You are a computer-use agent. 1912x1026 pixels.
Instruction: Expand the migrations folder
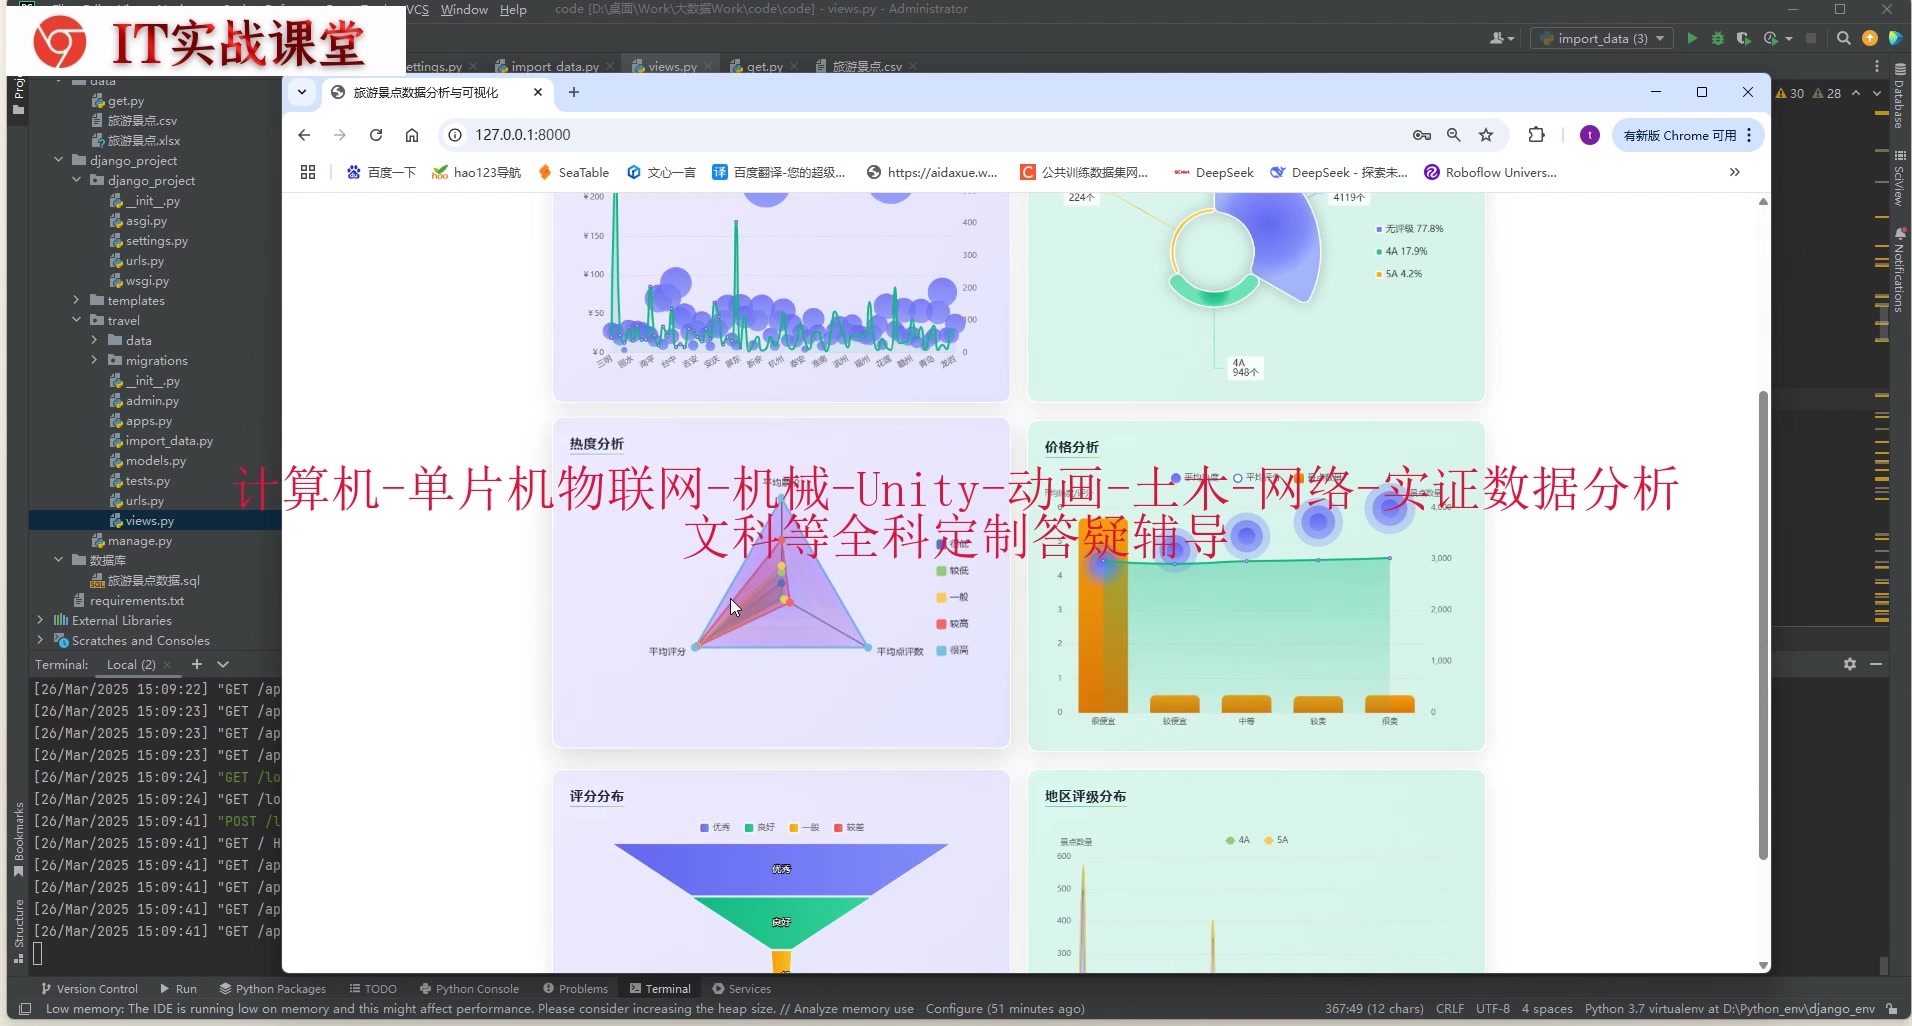[x=94, y=360]
